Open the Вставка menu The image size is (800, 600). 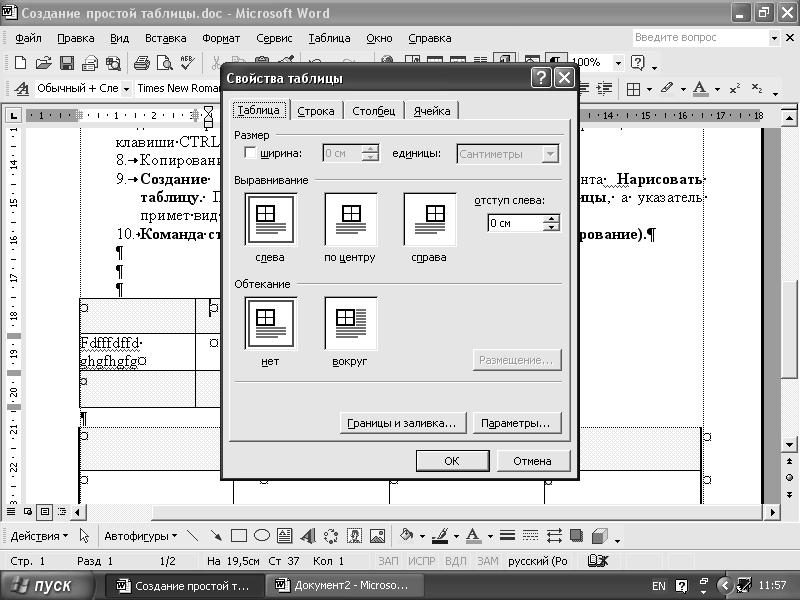point(165,38)
